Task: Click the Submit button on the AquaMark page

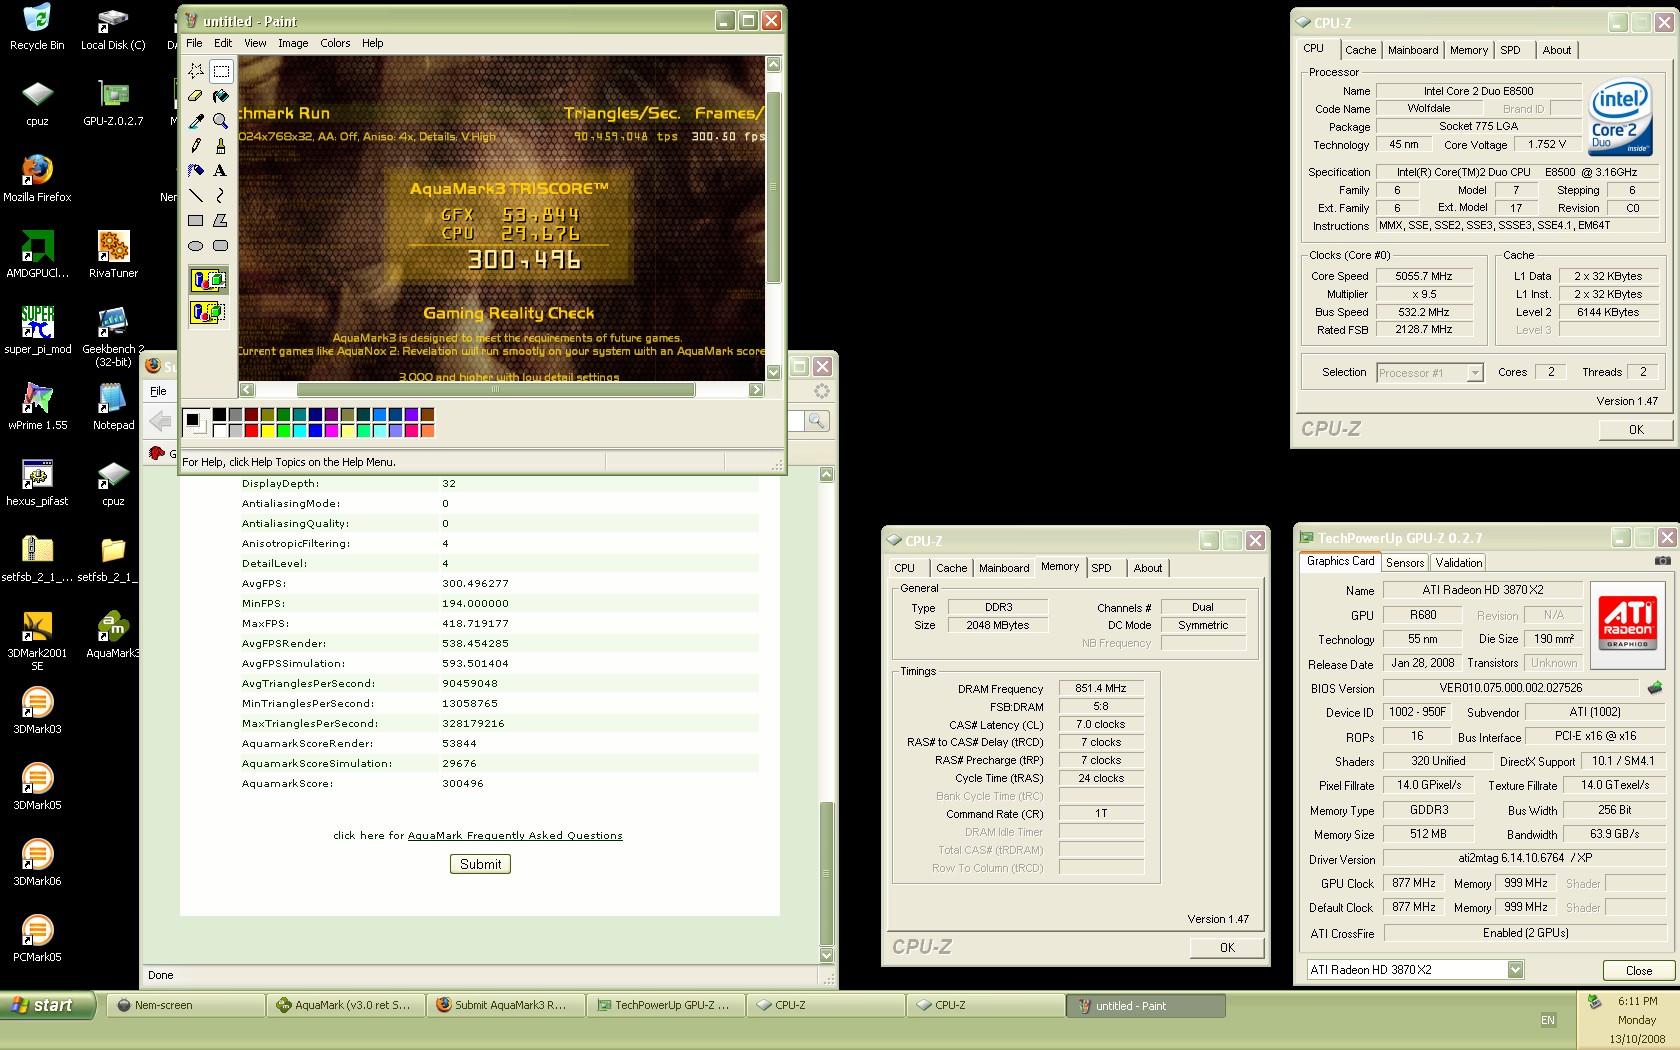Action: 480,864
